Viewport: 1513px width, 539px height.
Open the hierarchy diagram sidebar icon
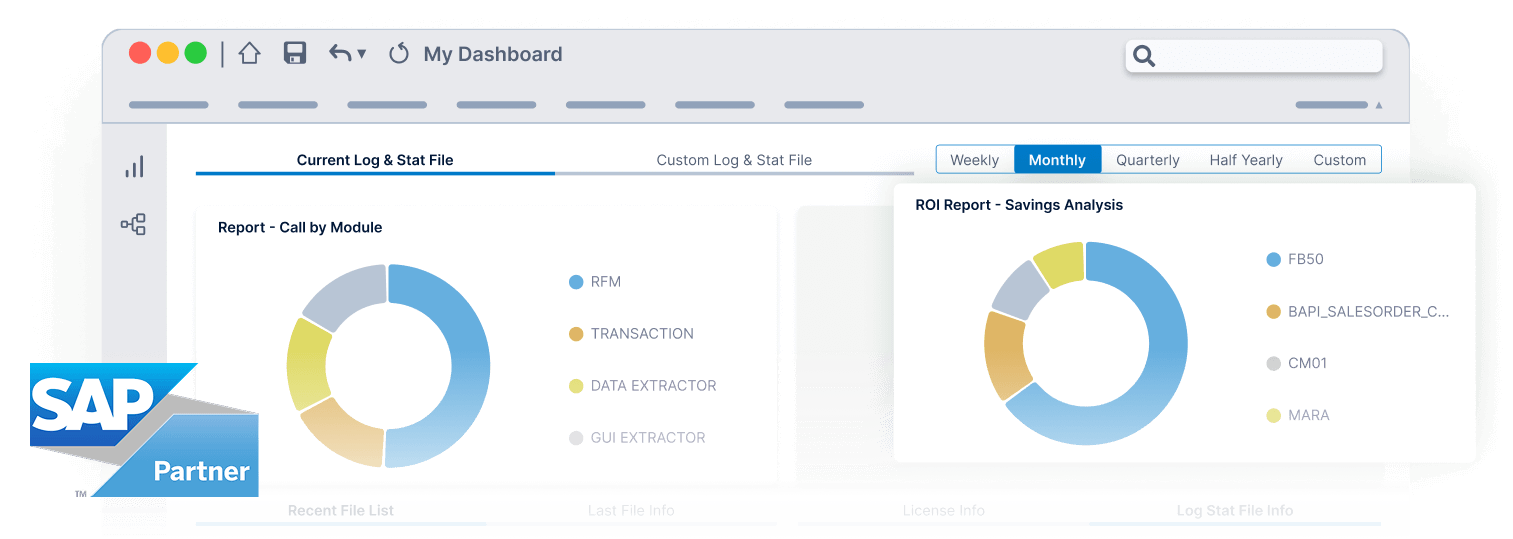134,224
